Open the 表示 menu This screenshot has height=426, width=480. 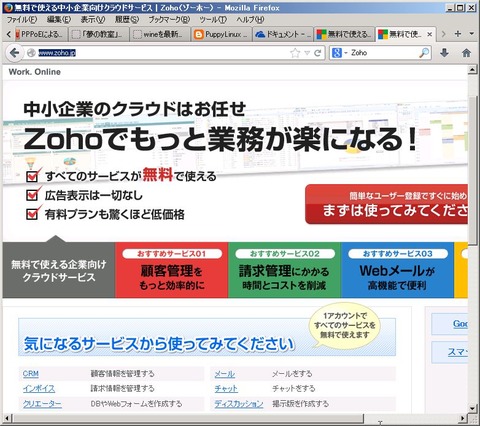tap(93, 20)
